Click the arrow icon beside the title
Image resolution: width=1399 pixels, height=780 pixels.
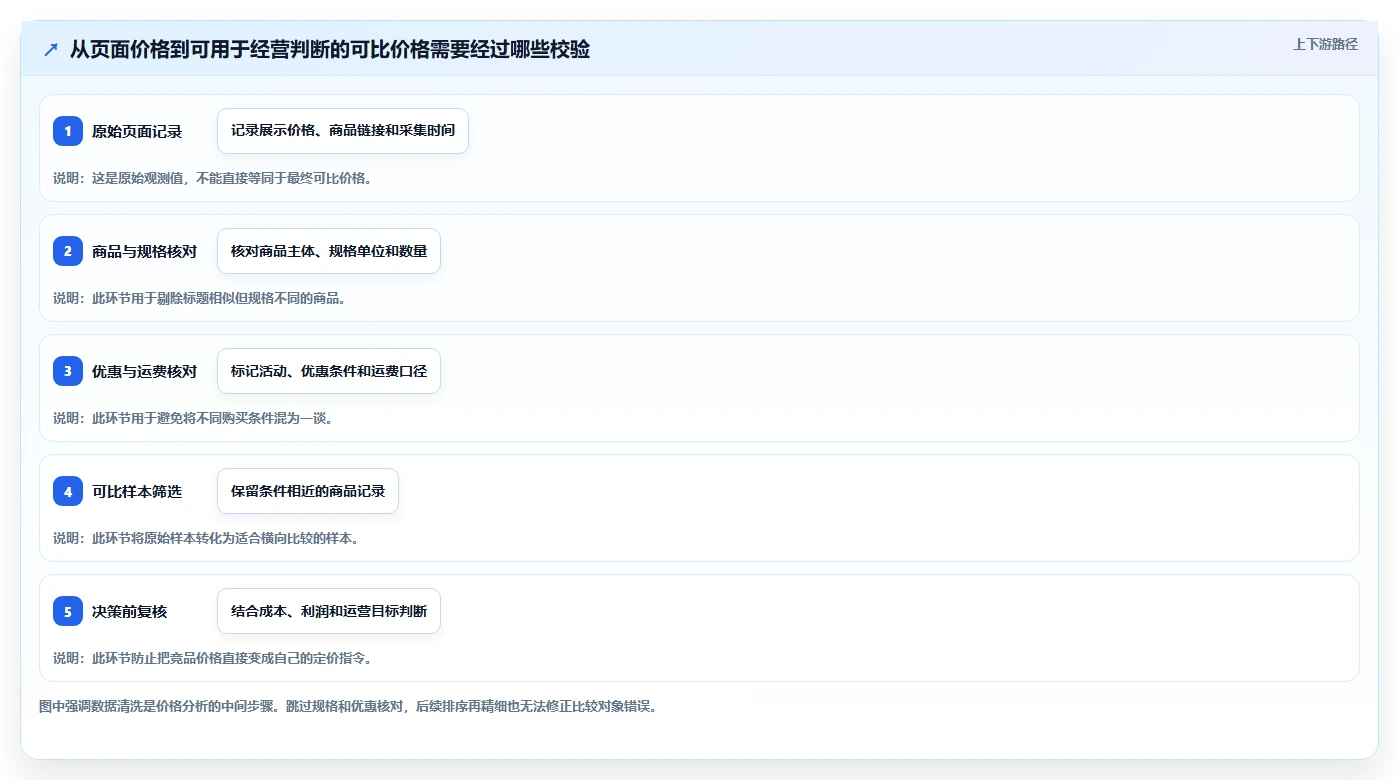click(51, 49)
